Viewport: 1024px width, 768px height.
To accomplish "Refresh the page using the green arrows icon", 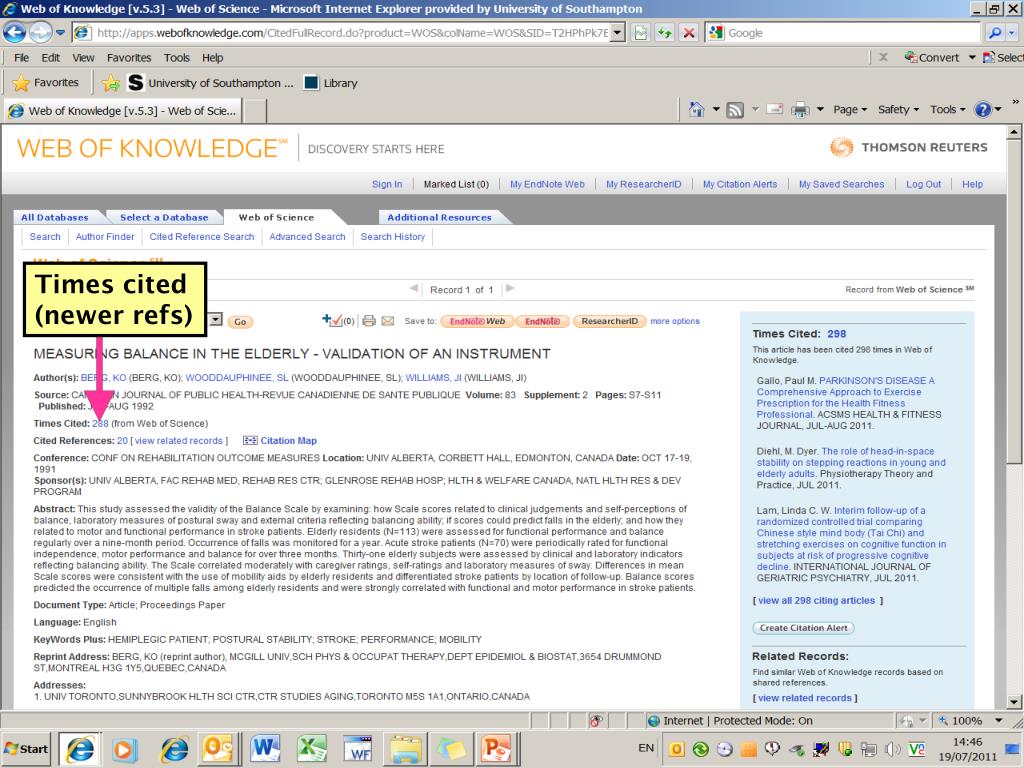I will pyautogui.click(x=664, y=33).
